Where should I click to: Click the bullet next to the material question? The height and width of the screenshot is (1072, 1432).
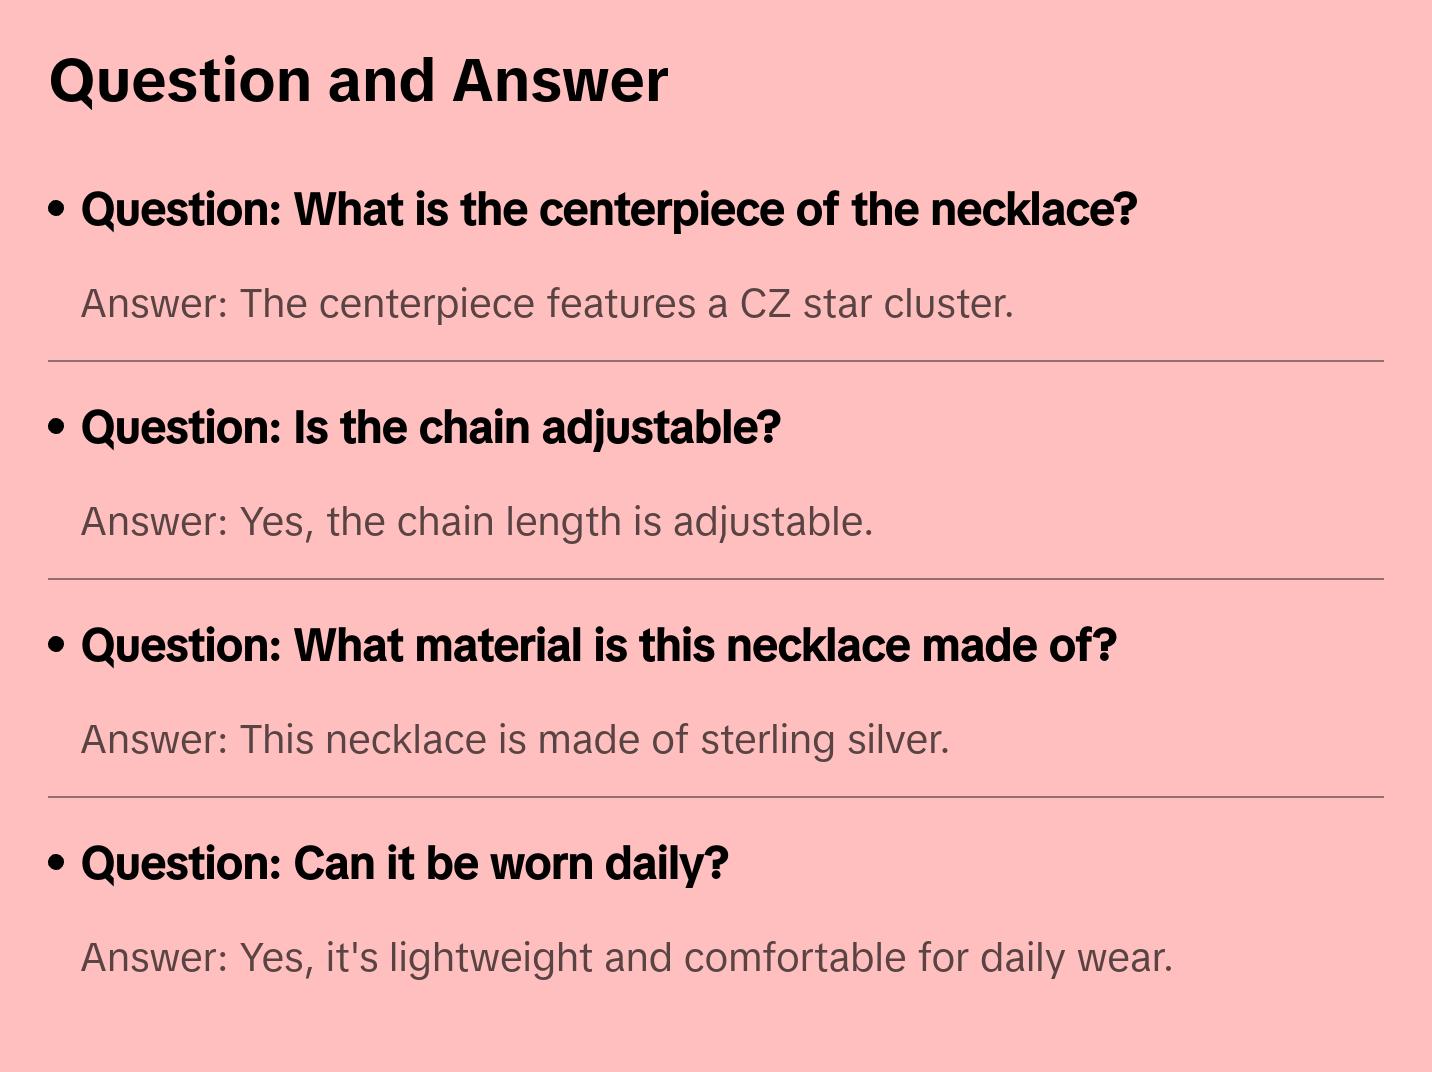(x=57, y=645)
